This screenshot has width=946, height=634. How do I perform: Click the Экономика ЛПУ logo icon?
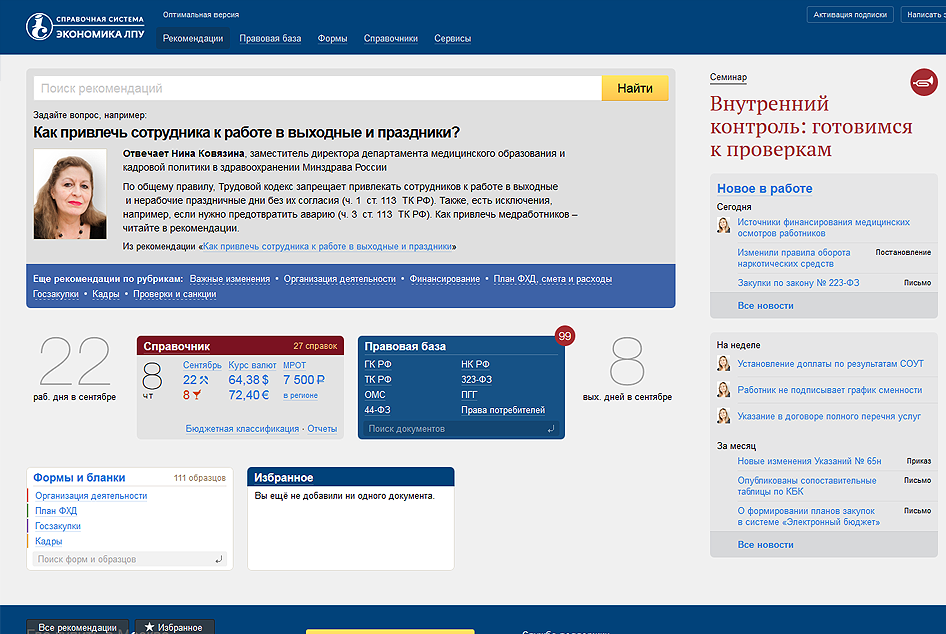coord(40,27)
